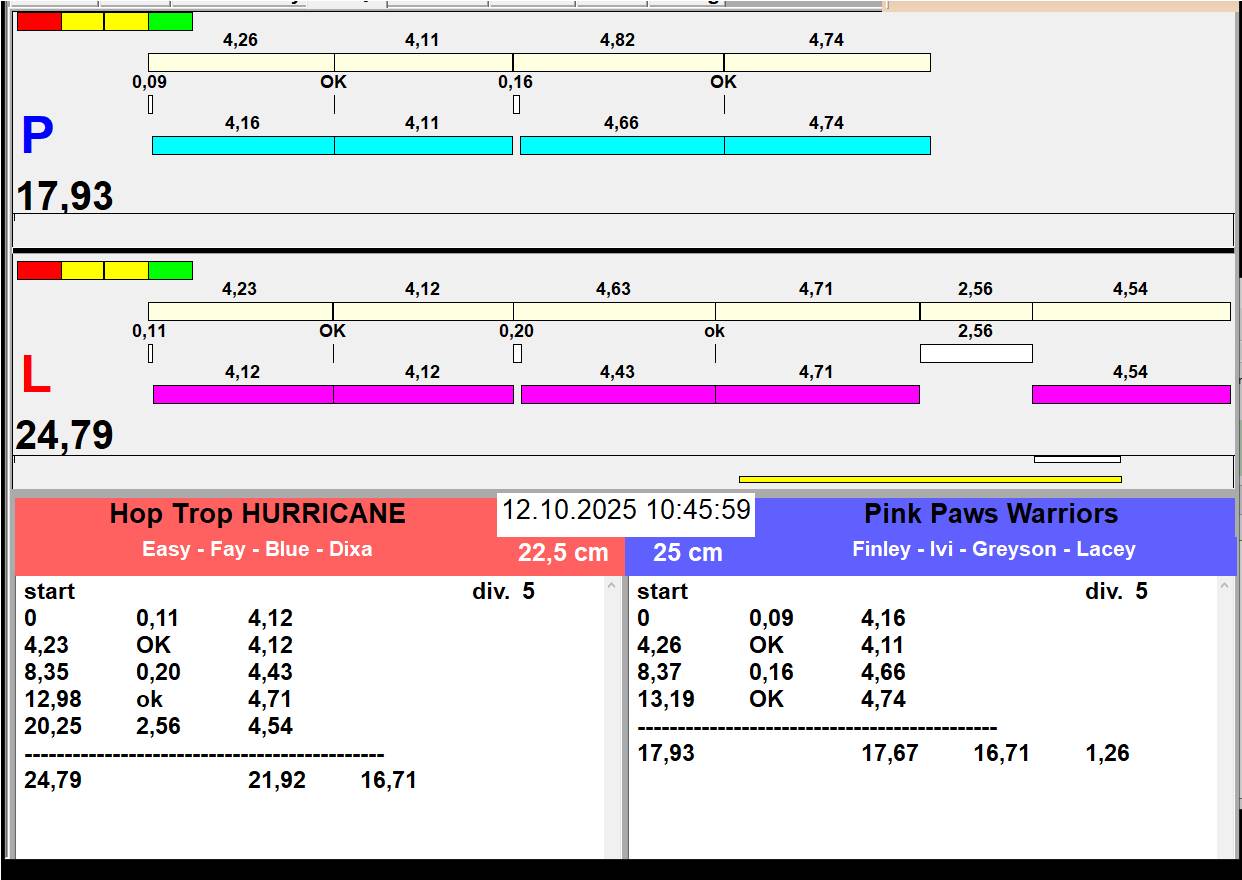Click the green start light in P lane
The width and height of the screenshot is (1242, 880).
coord(170,22)
